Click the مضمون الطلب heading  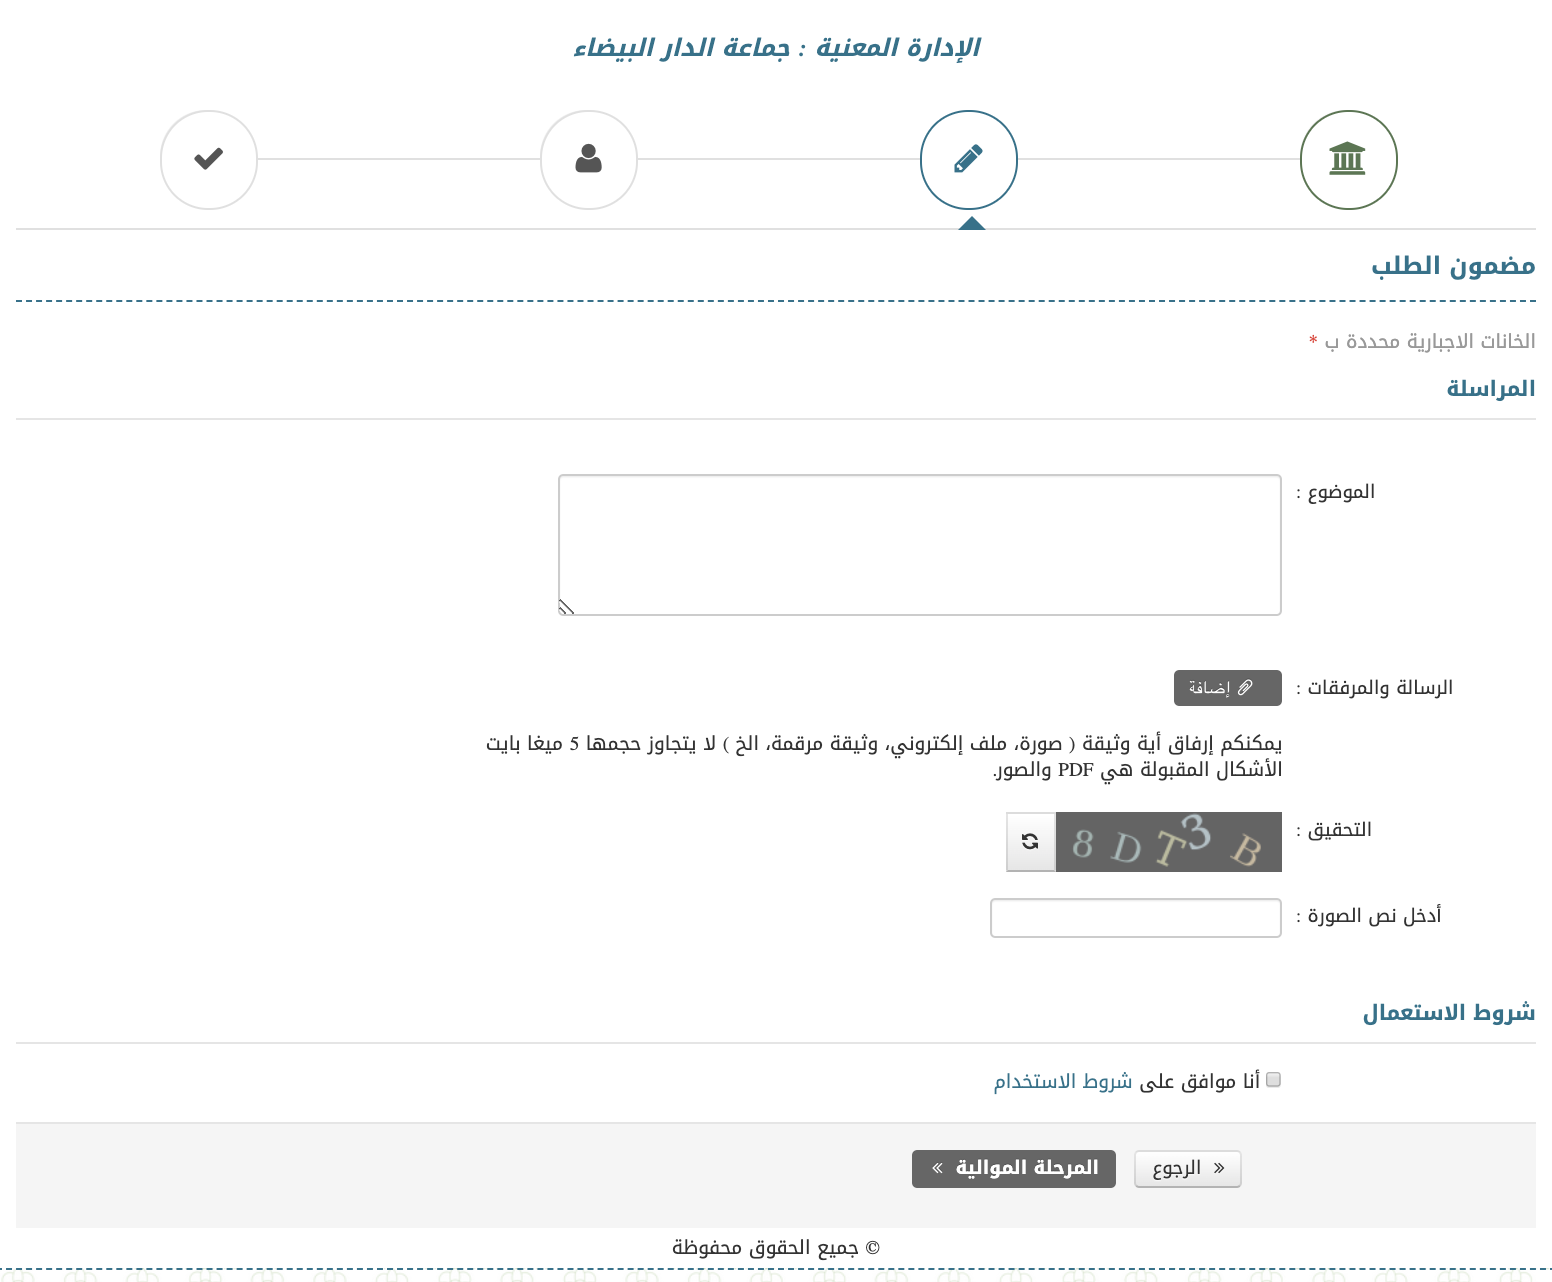pyautogui.click(x=1453, y=266)
